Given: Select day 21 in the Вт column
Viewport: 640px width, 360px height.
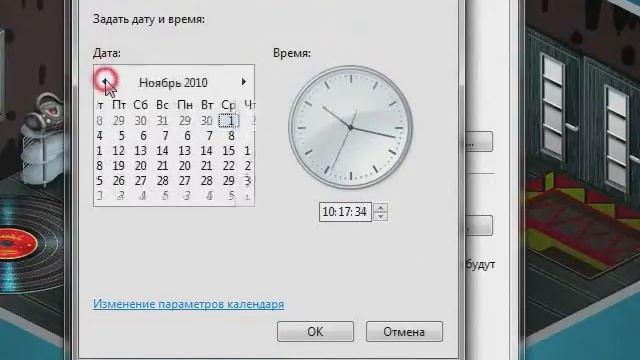Looking at the screenshot, I should tap(207, 166).
